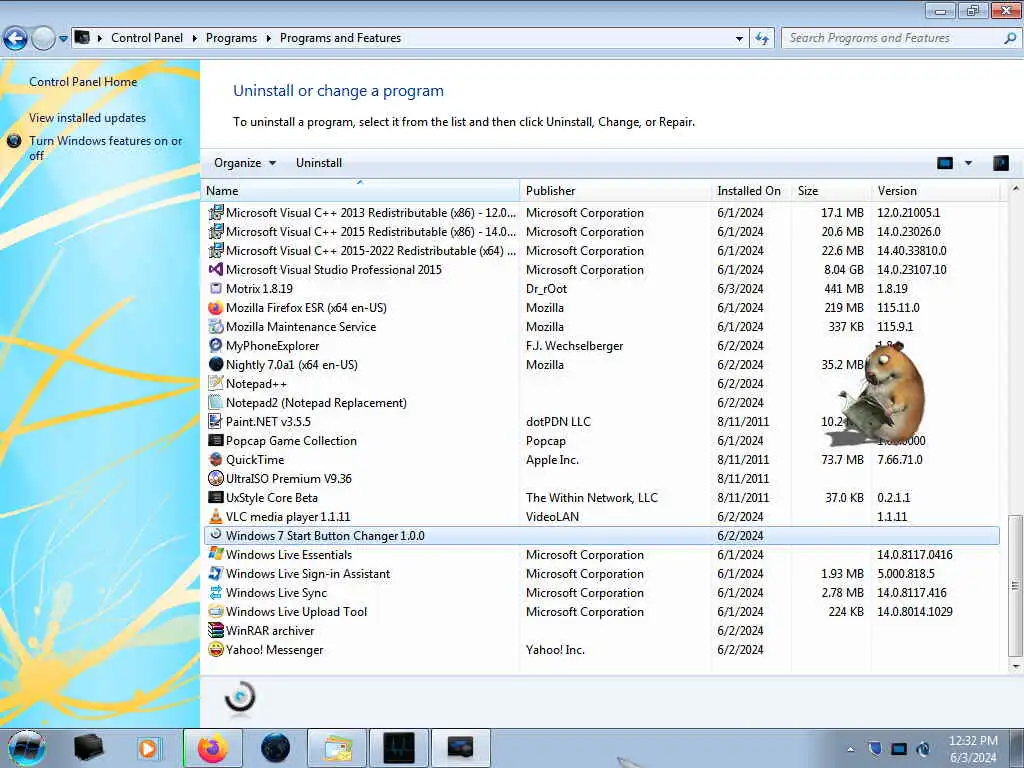This screenshot has width=1024, height=768.
Task: Click the 8.04 GB size cell
Action: pyautogui.click(x=844, y=270)
